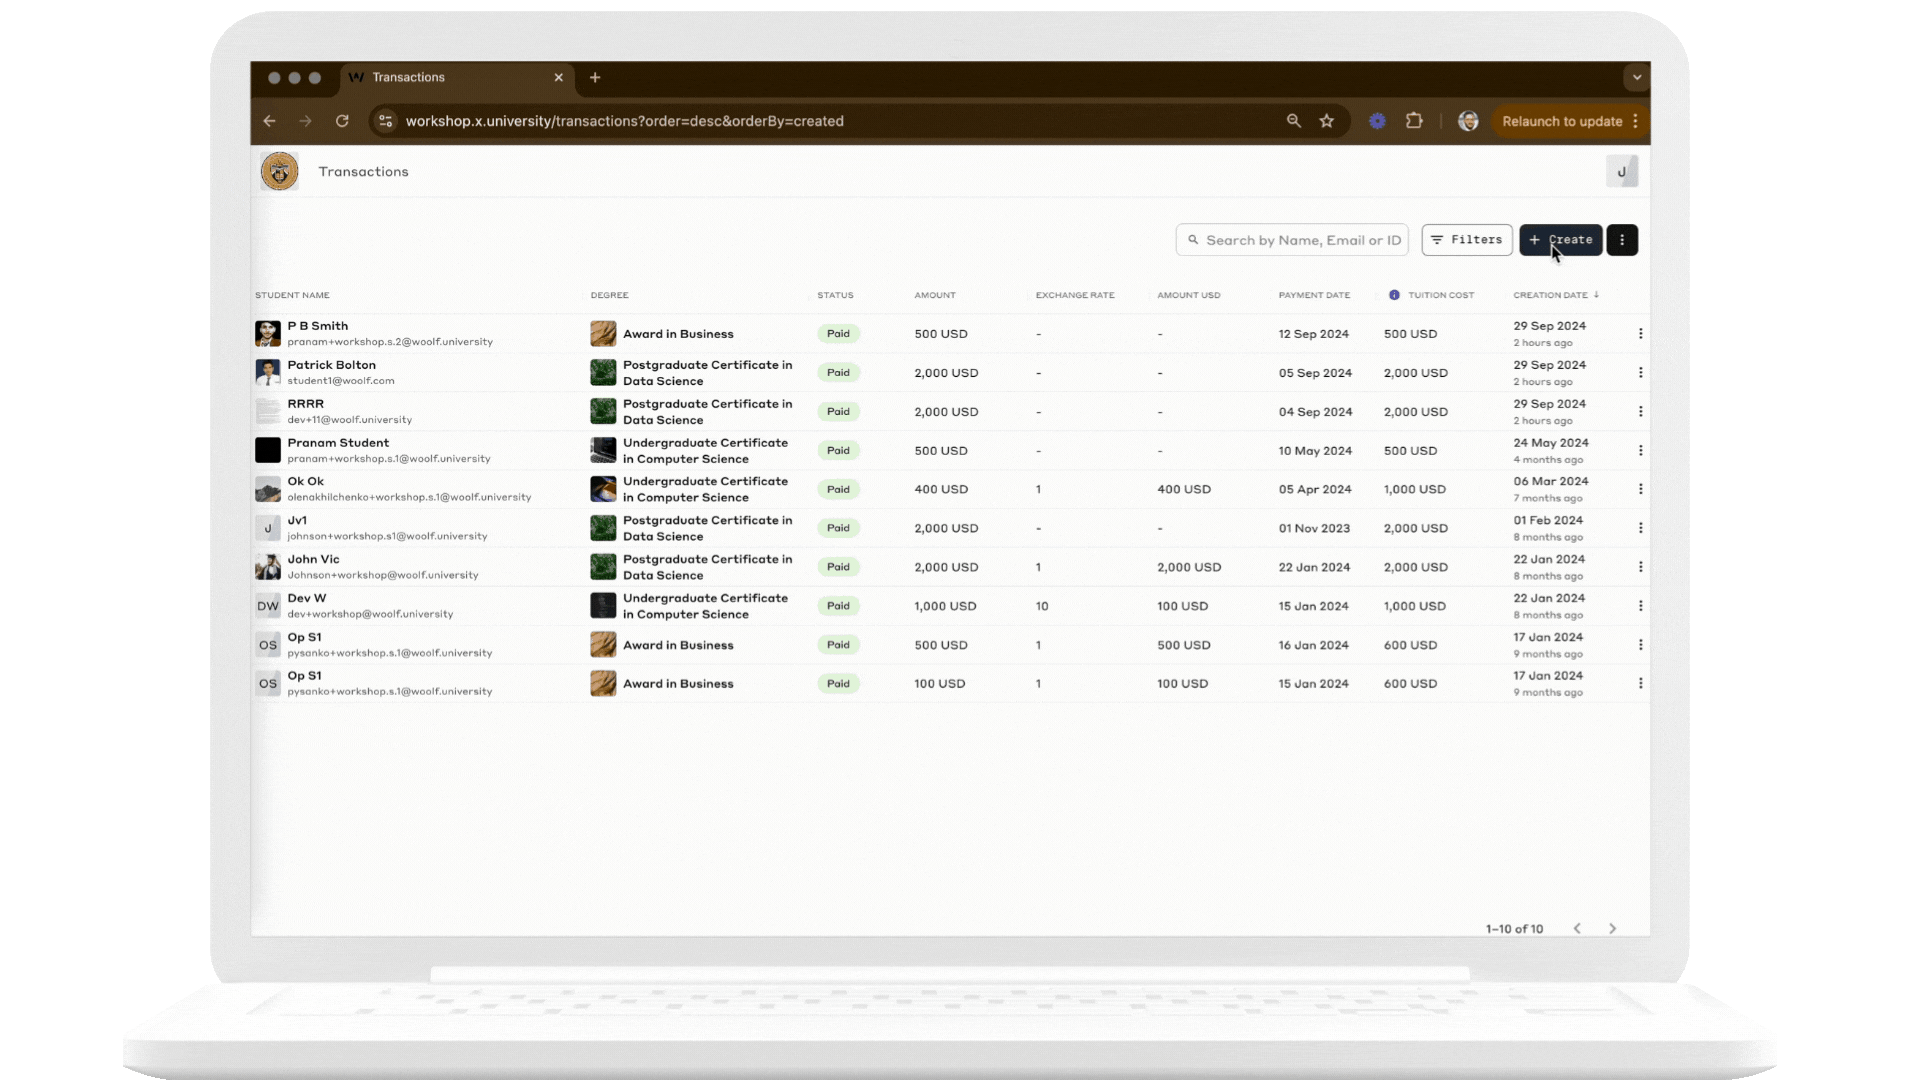Open the browser extensions puzzle icon
The width and height of the screenshot is (1920, 1080).
[1414, 121]
